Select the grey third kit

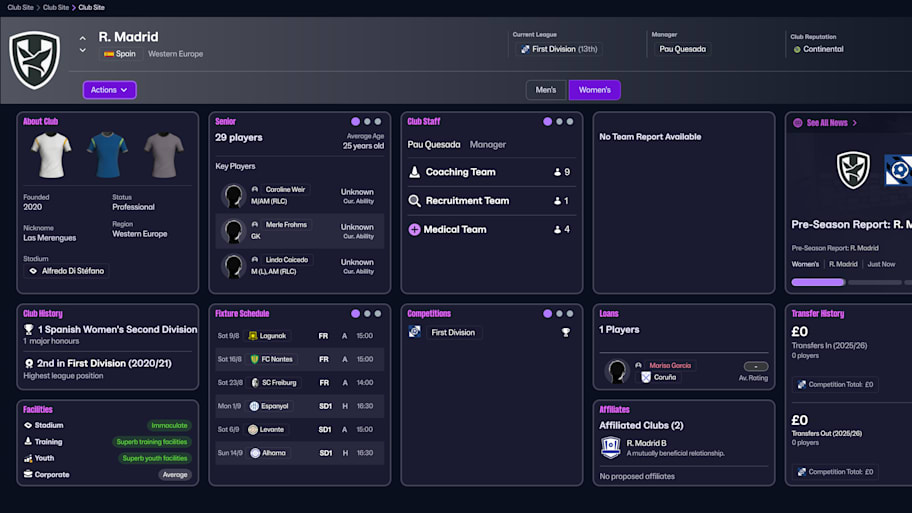(x=164, y=155)
